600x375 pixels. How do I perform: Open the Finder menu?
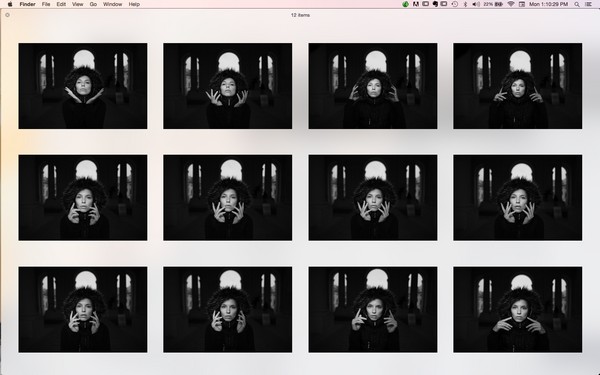[x=28, y=4]
